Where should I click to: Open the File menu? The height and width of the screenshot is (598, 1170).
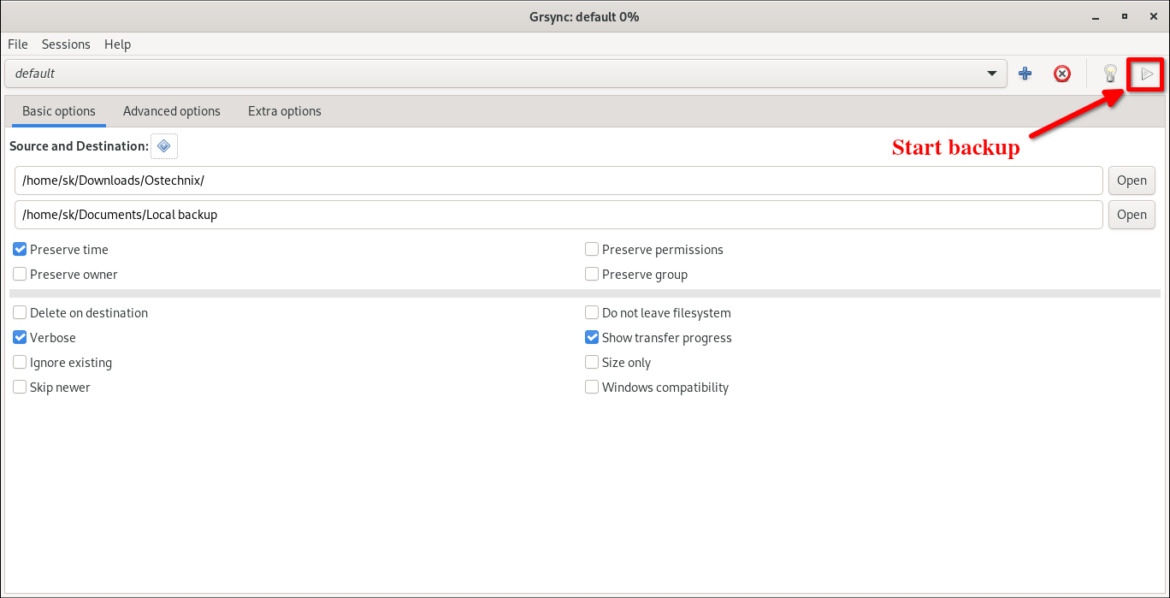coord(17,44)
